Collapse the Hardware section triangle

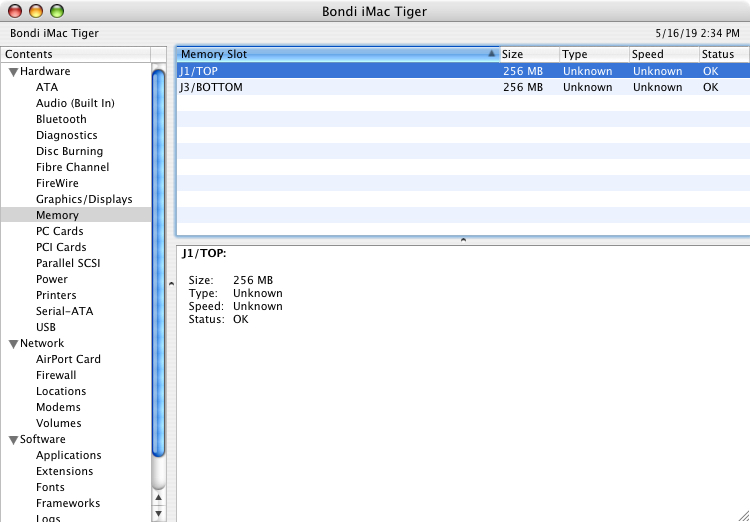13,72
